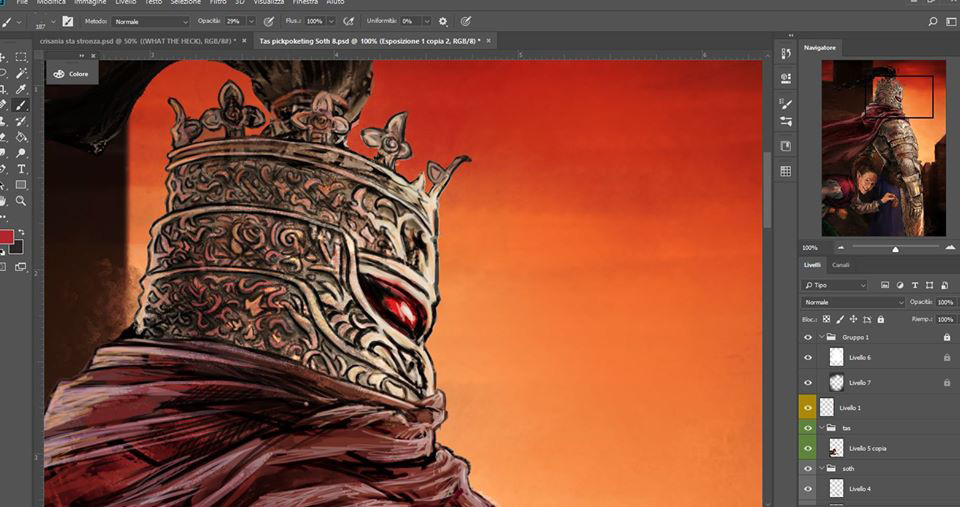Click the Navigatore preview thumbnail
This screenshot has width=960, height=507.
[x=883, y=147]
